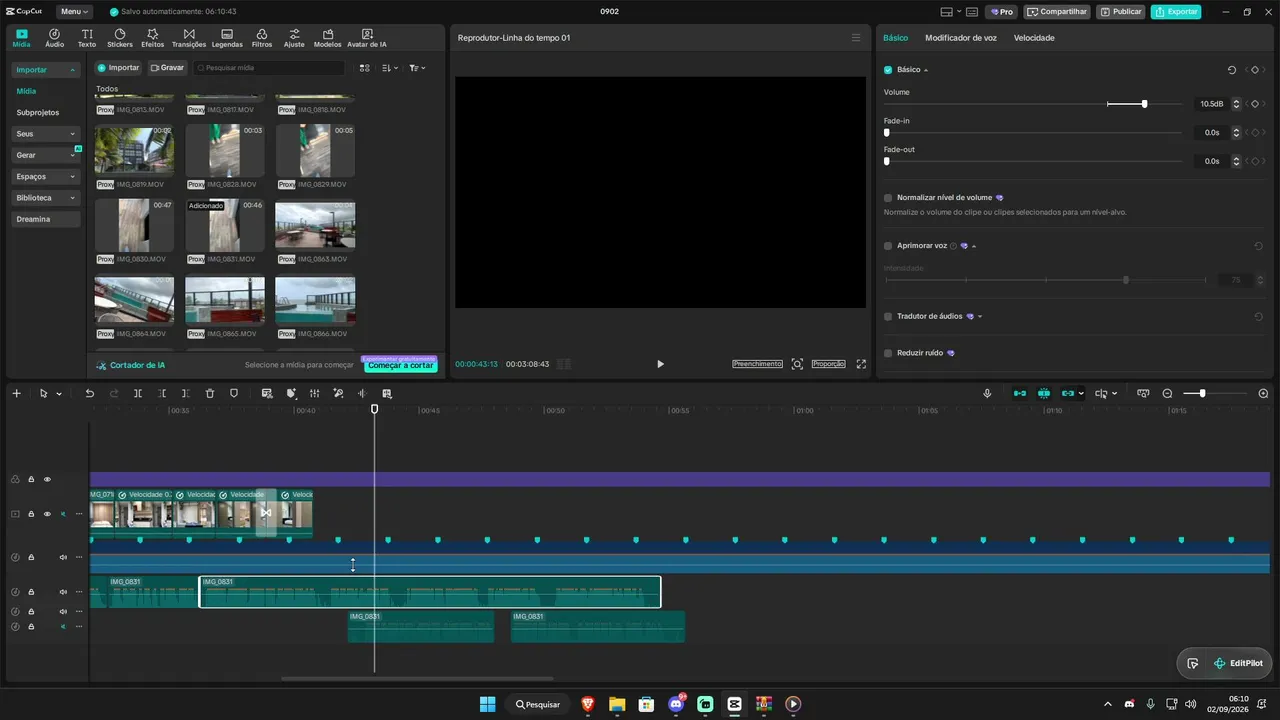Open the Stickers panel

(x=120, y=38)
